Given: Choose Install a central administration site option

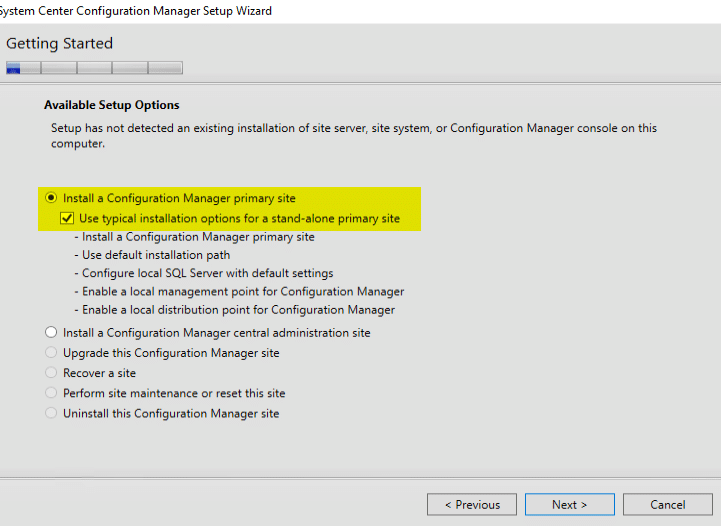Looking at the screenshot, I should 51,333.
